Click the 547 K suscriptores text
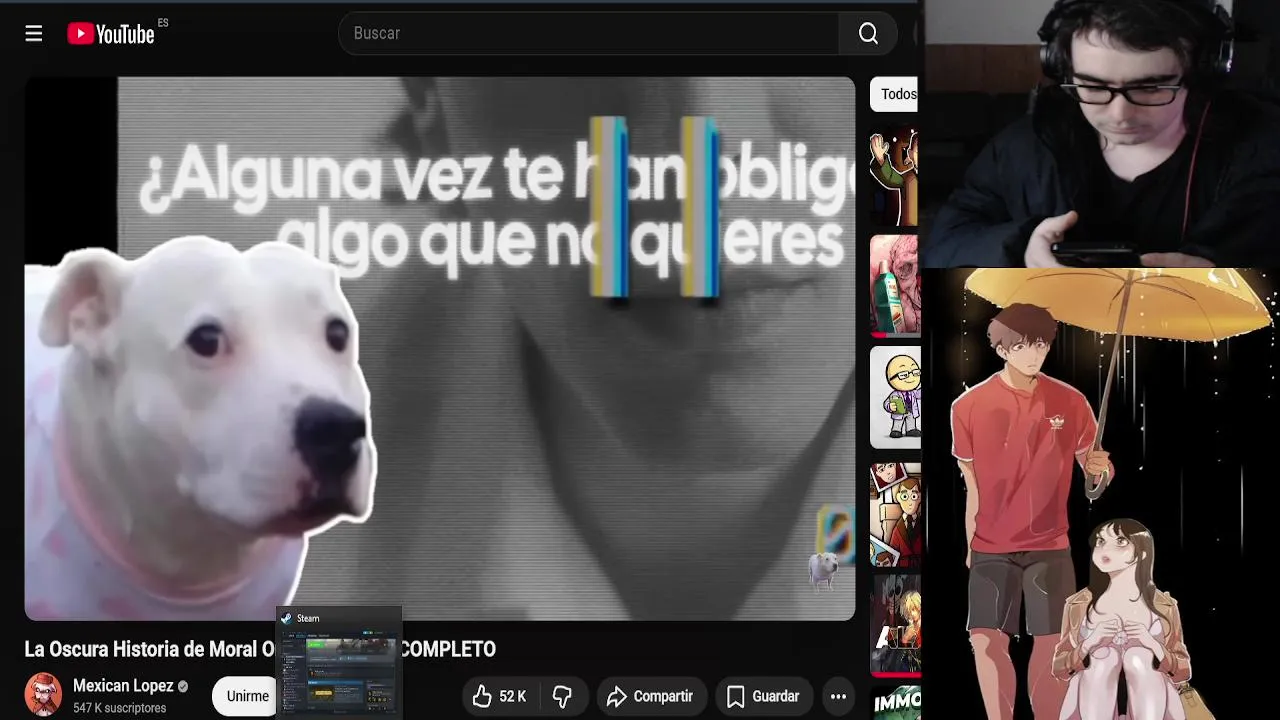The width and height of the screenshot is (1280, 720). pos(119,708)
